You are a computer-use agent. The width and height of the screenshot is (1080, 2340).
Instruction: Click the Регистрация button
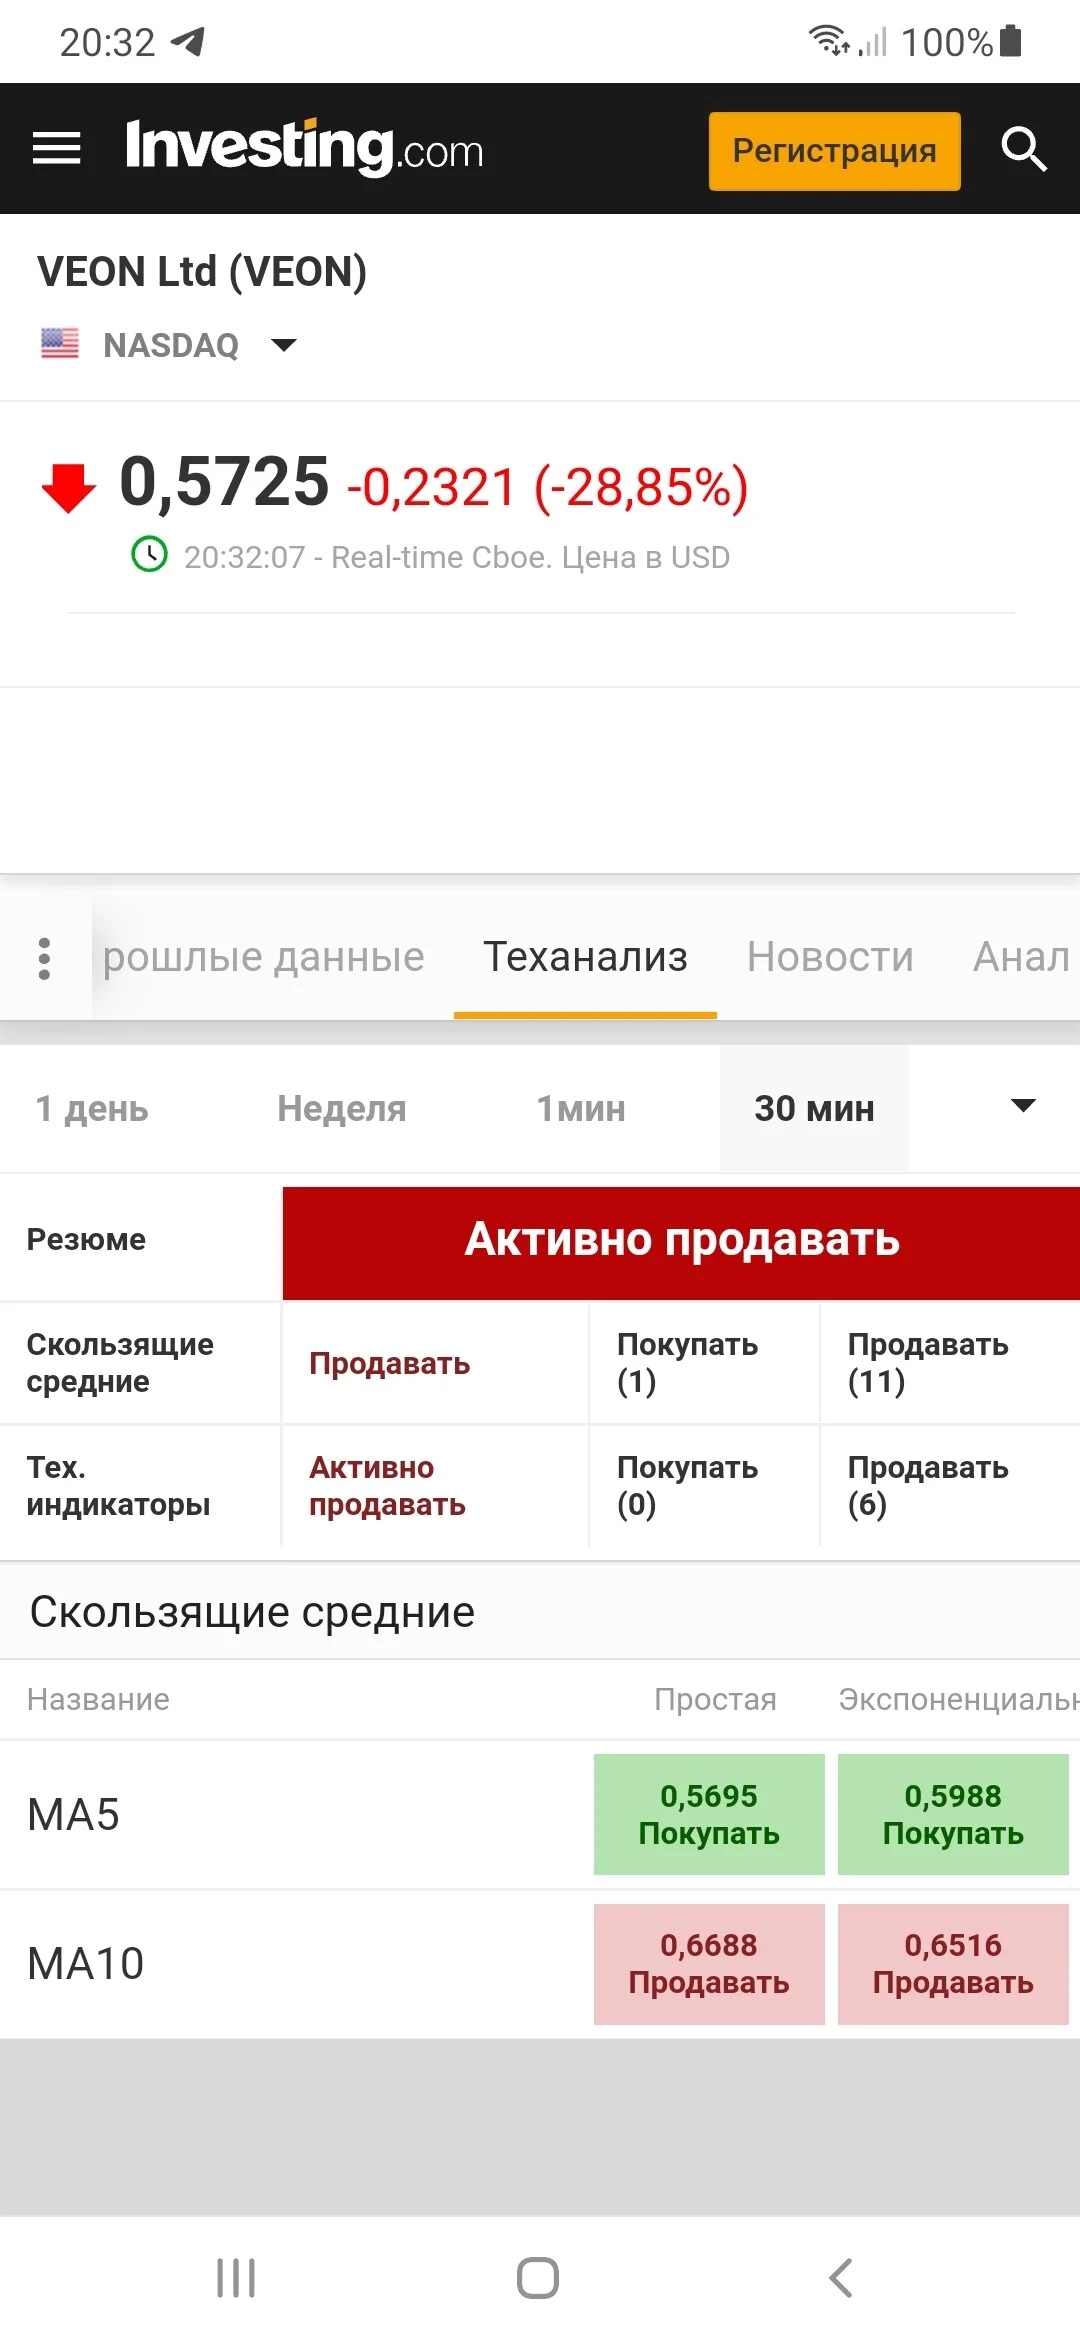(835, 150)
